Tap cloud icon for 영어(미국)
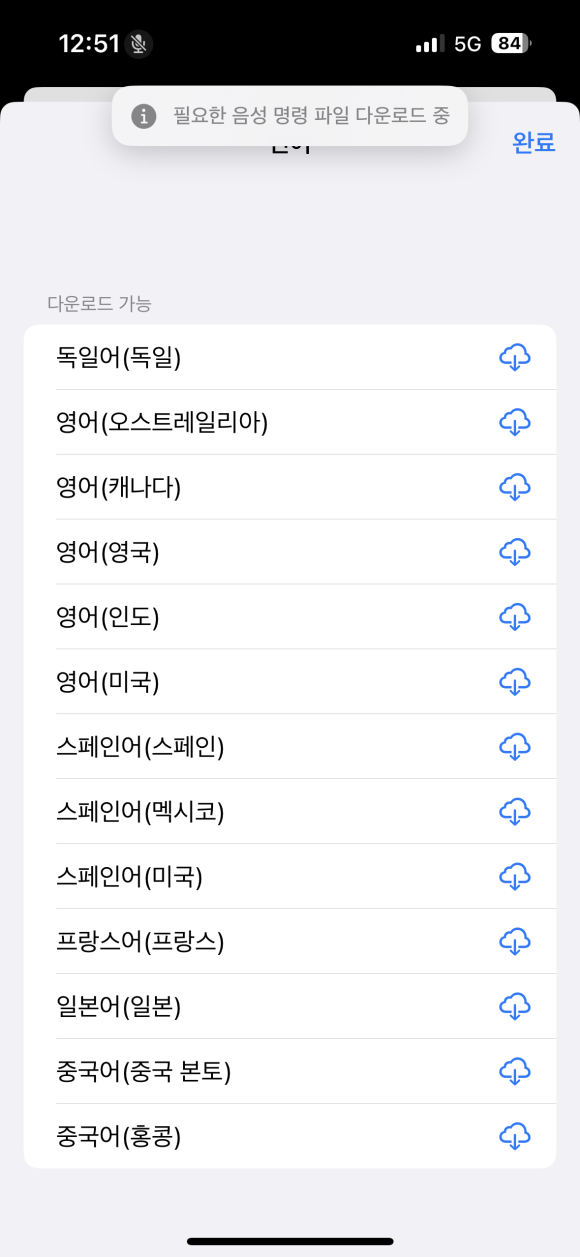 click(x=514, y=681)
